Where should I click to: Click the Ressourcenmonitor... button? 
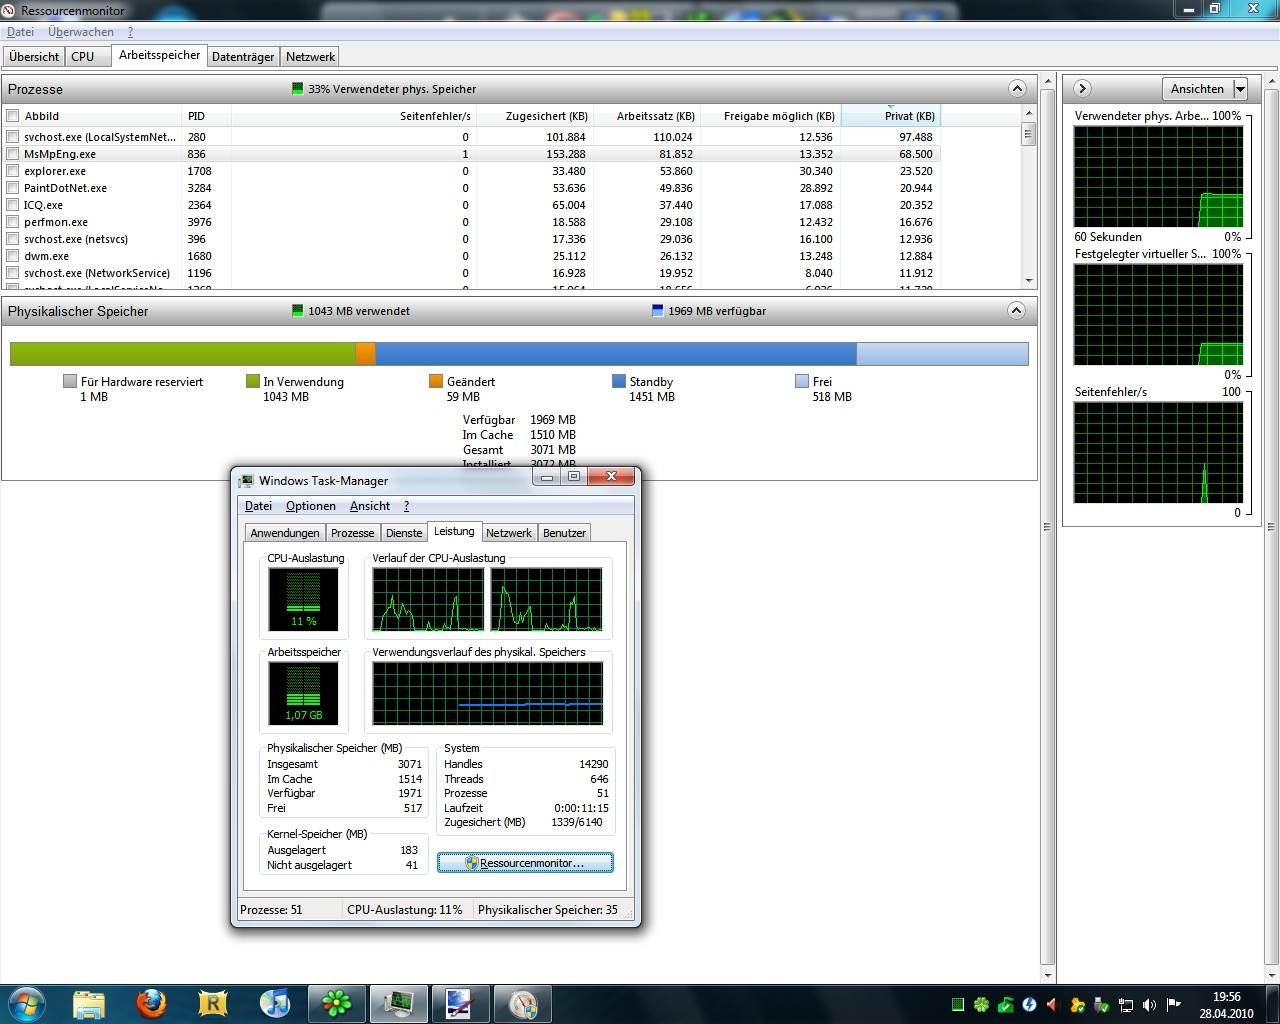pos(525,863)
